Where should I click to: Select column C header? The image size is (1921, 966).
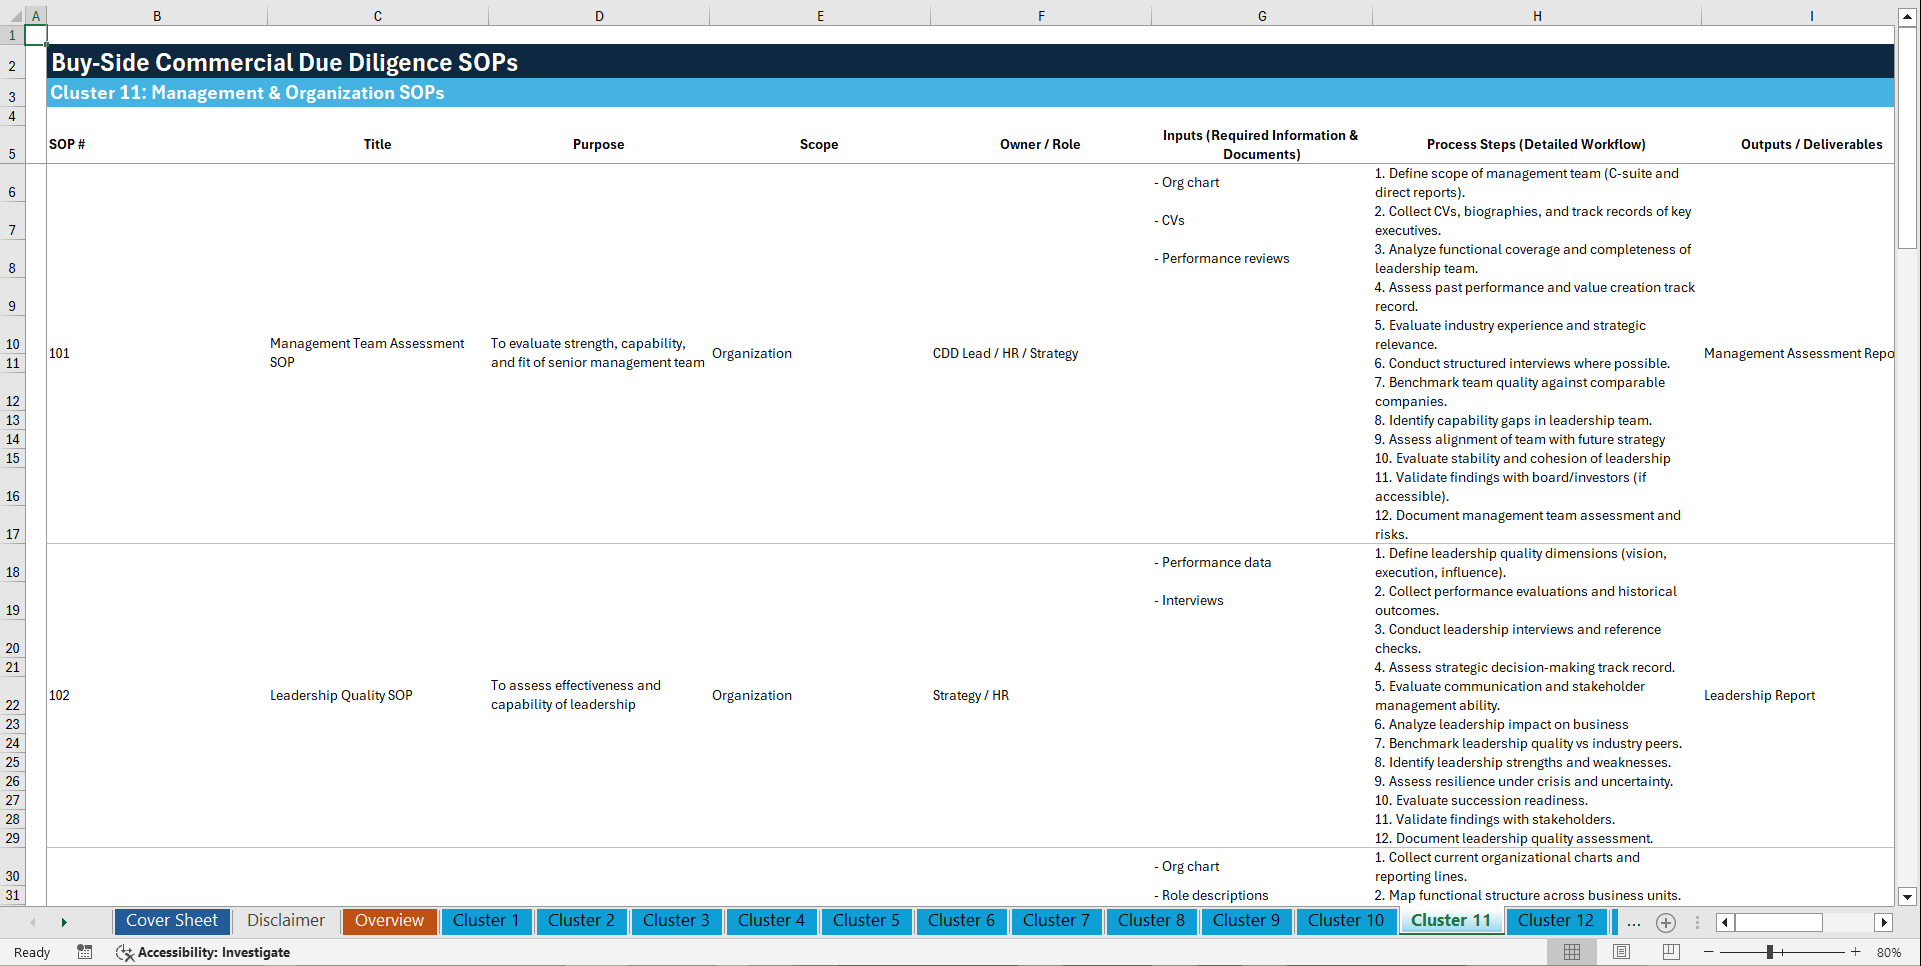click(378, 16)
